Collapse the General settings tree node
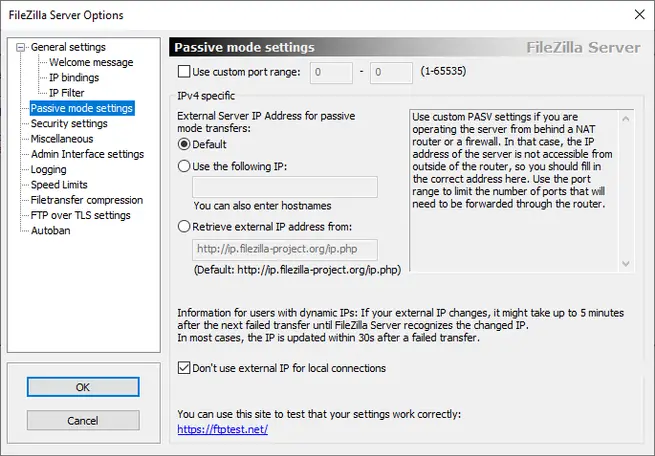The width and height of the screenshot is (655, 456). point(22,47)
